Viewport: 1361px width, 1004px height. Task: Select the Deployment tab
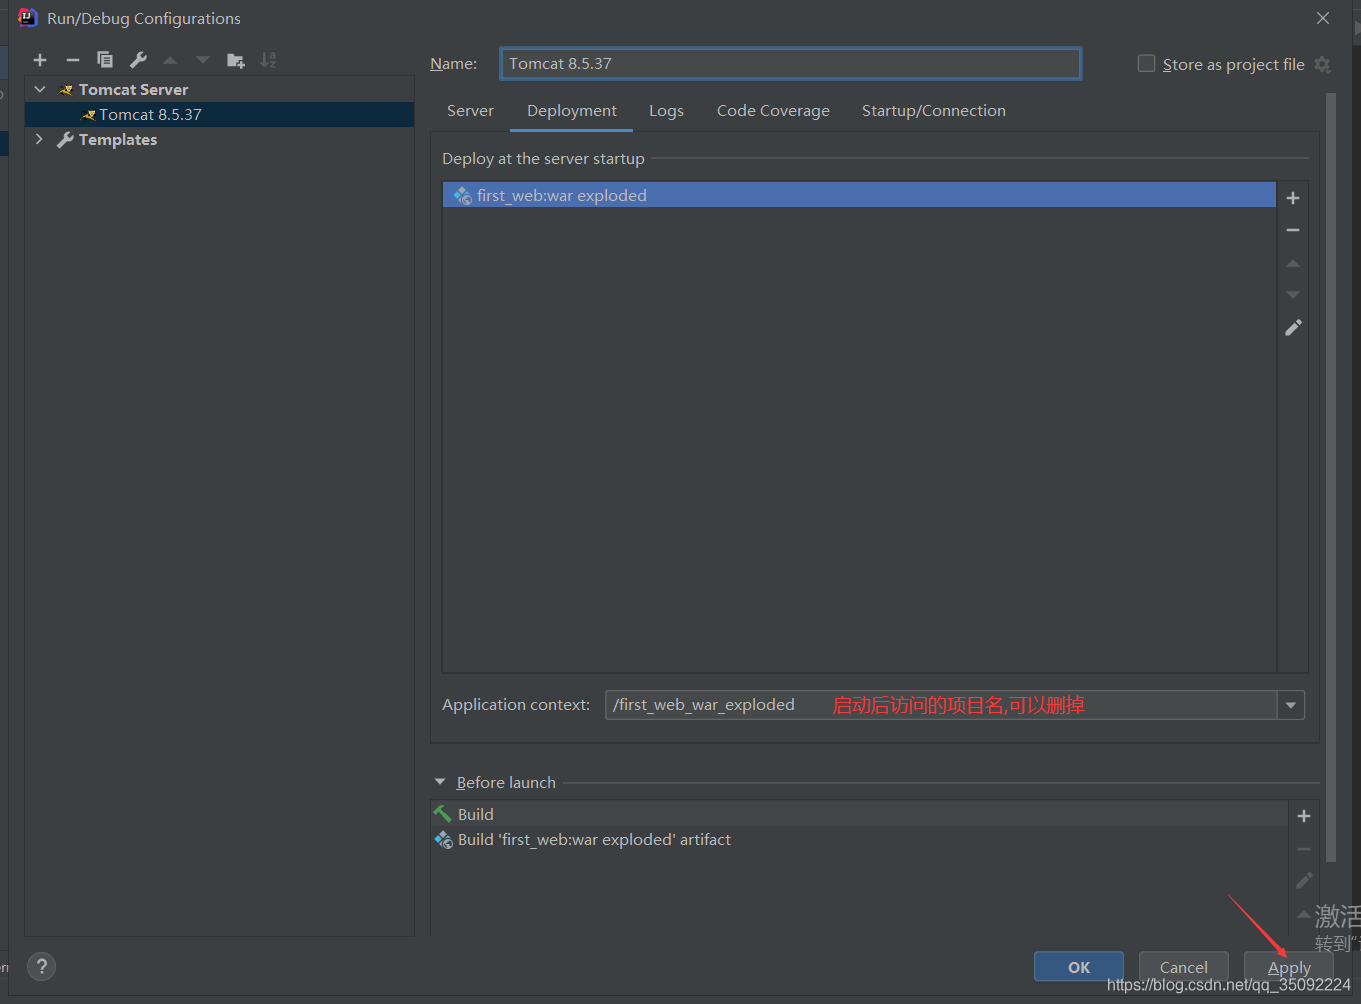[x=572, y=111]
